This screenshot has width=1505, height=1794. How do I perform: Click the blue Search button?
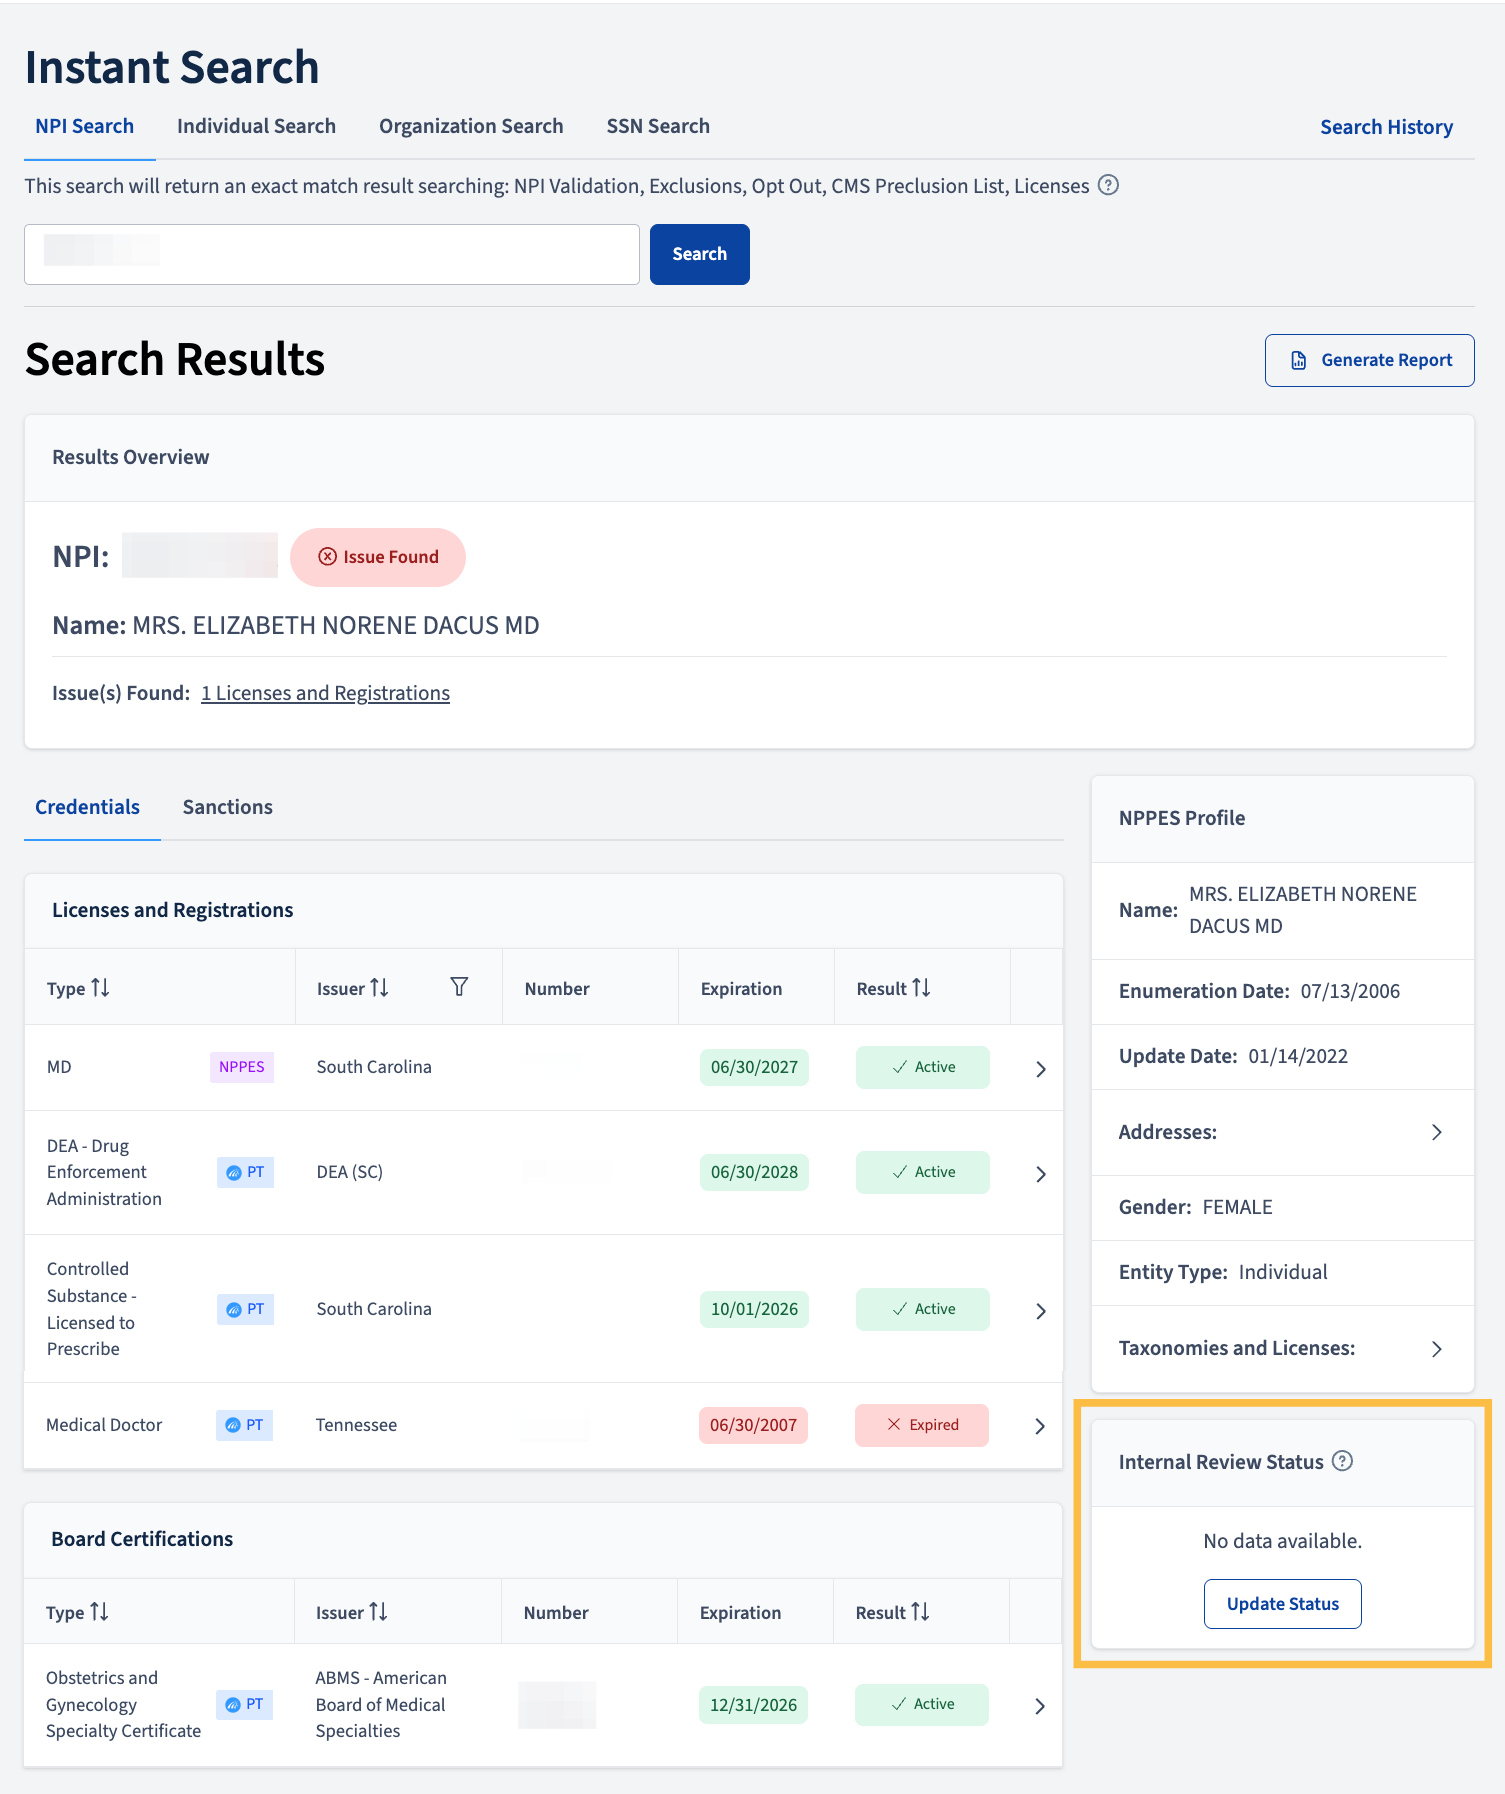click(x=700, y=254)
